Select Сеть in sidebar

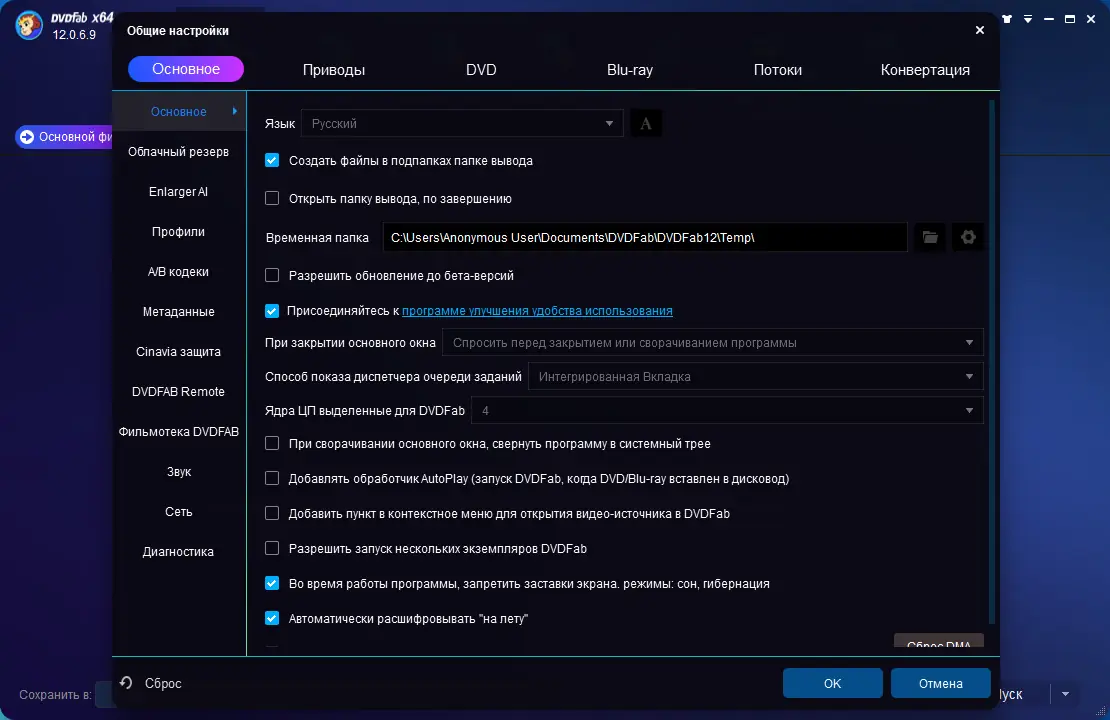click(x=179, y=511)
